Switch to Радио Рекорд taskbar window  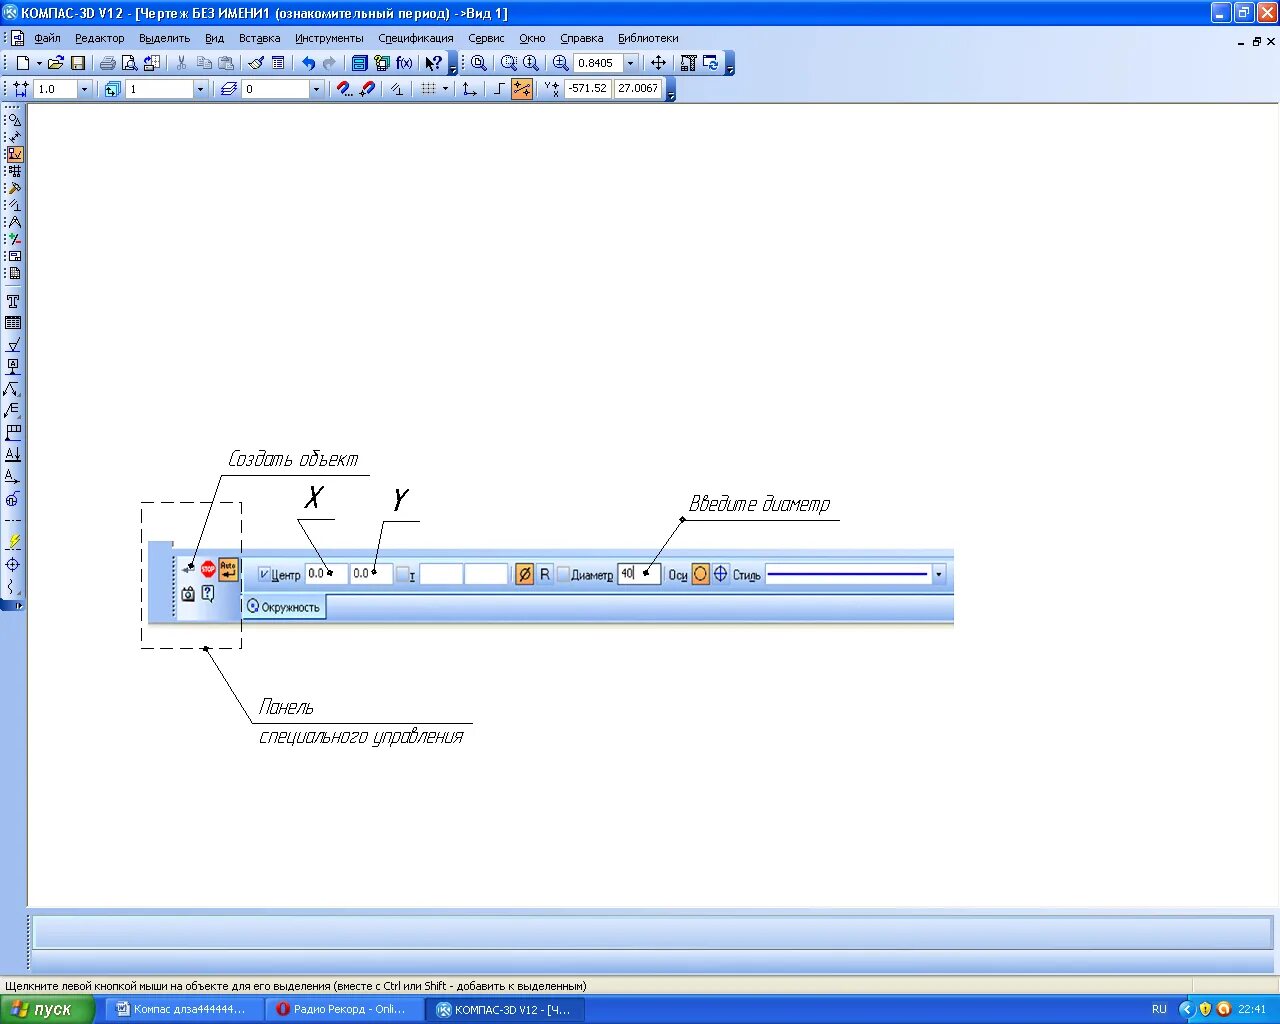[x=344, y=1009]
